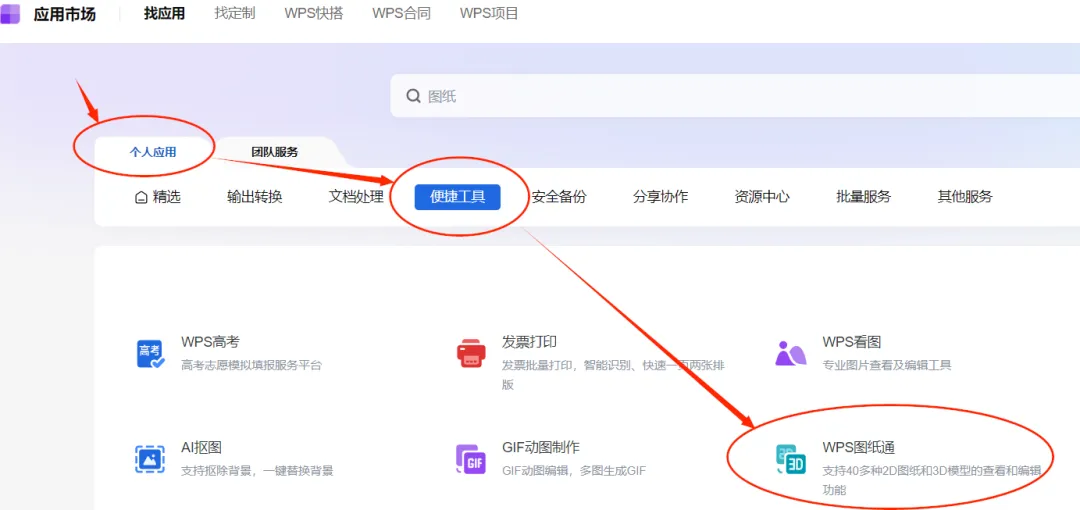
Task: Choose the 批量服务 category
Action: pos(864,197)
